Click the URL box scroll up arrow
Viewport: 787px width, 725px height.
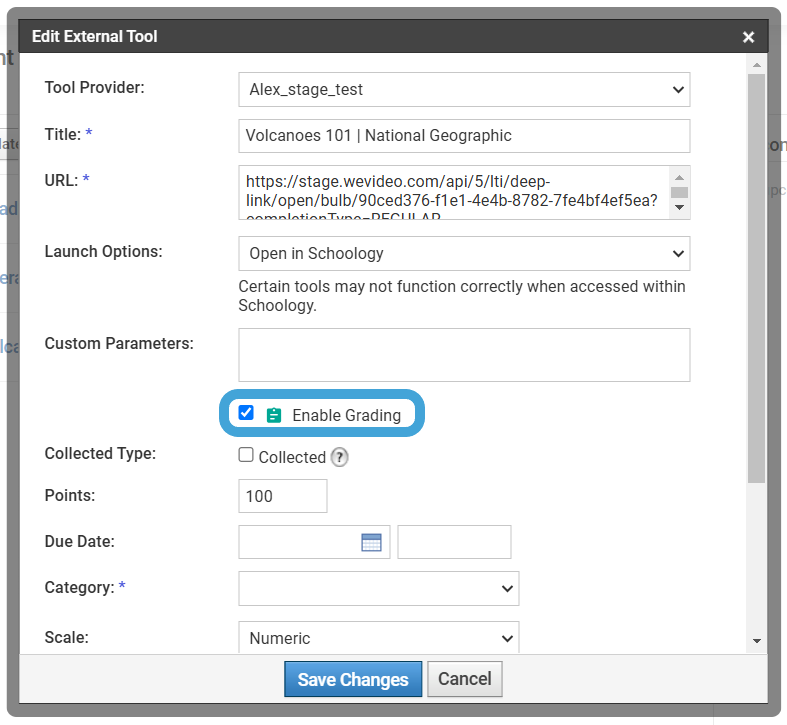point(679,177)
